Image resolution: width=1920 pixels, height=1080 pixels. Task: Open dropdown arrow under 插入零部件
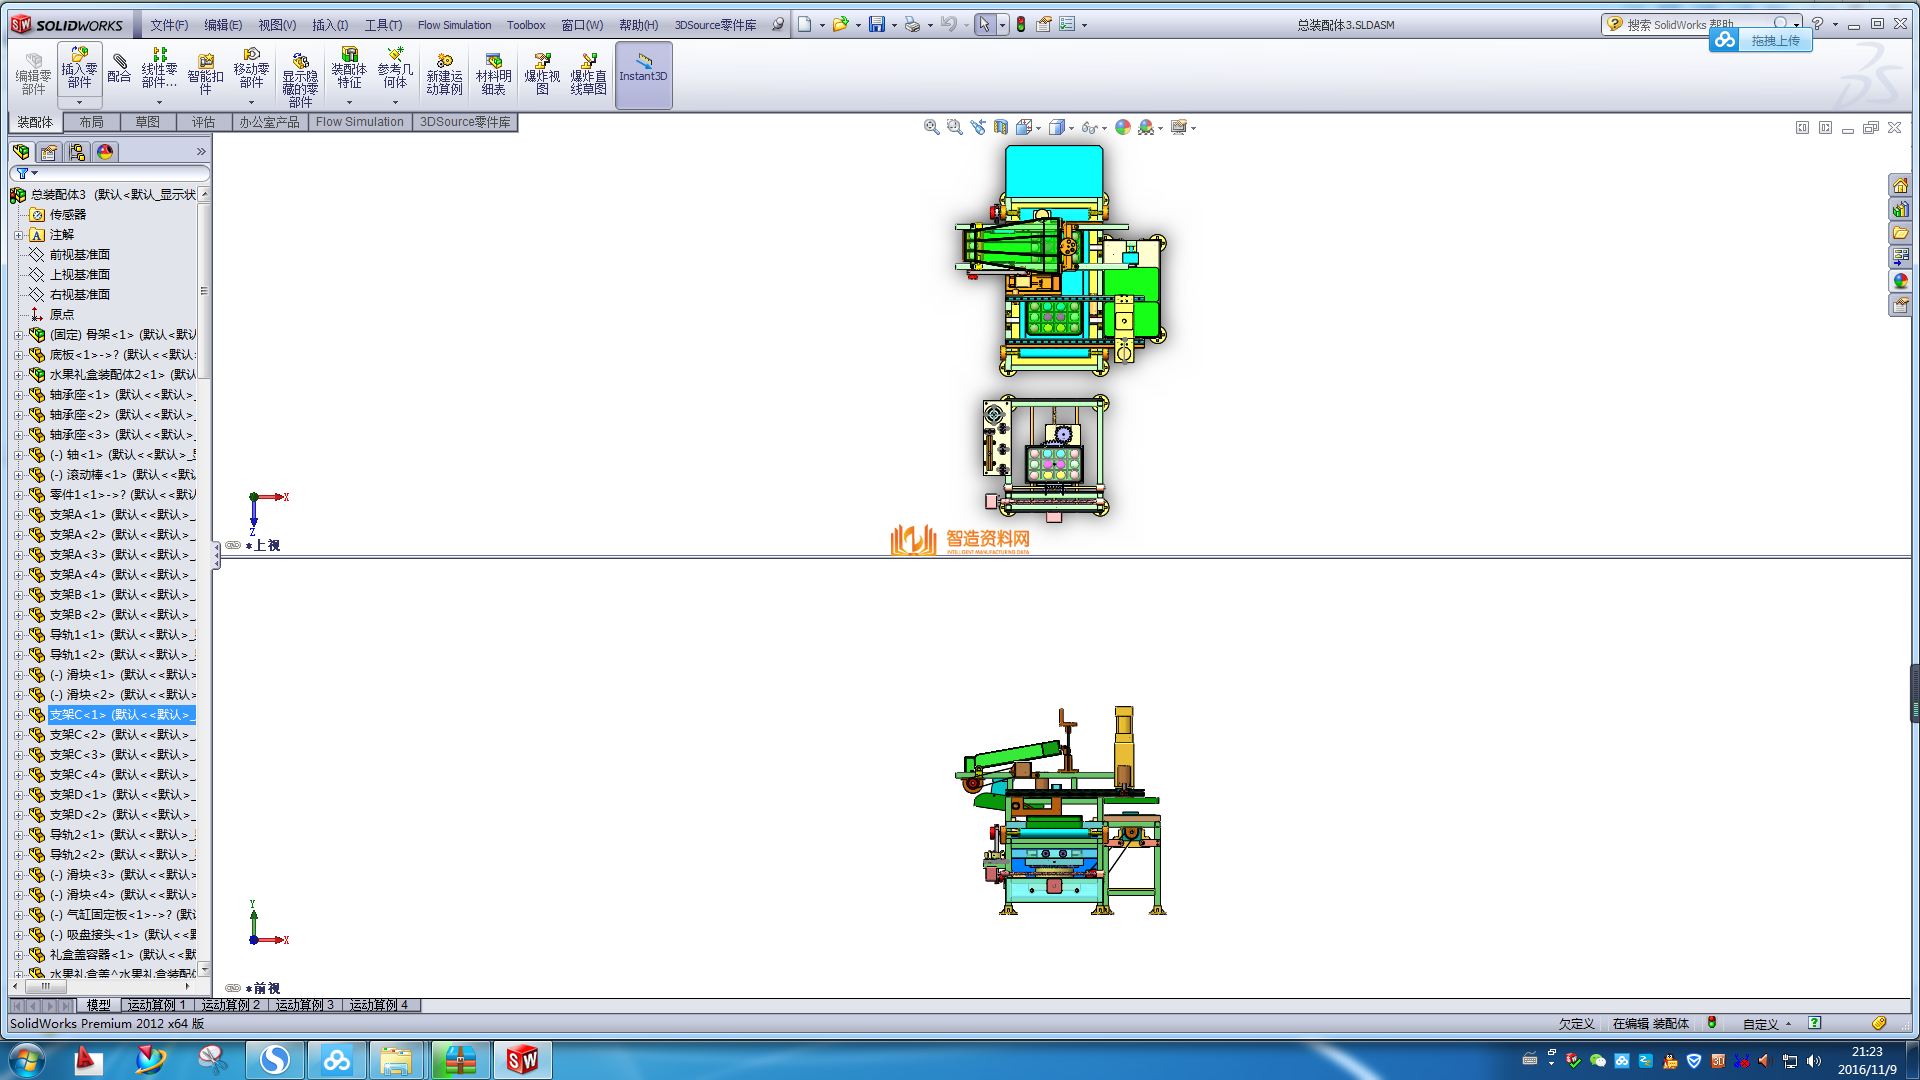click(x=79, y=102)
